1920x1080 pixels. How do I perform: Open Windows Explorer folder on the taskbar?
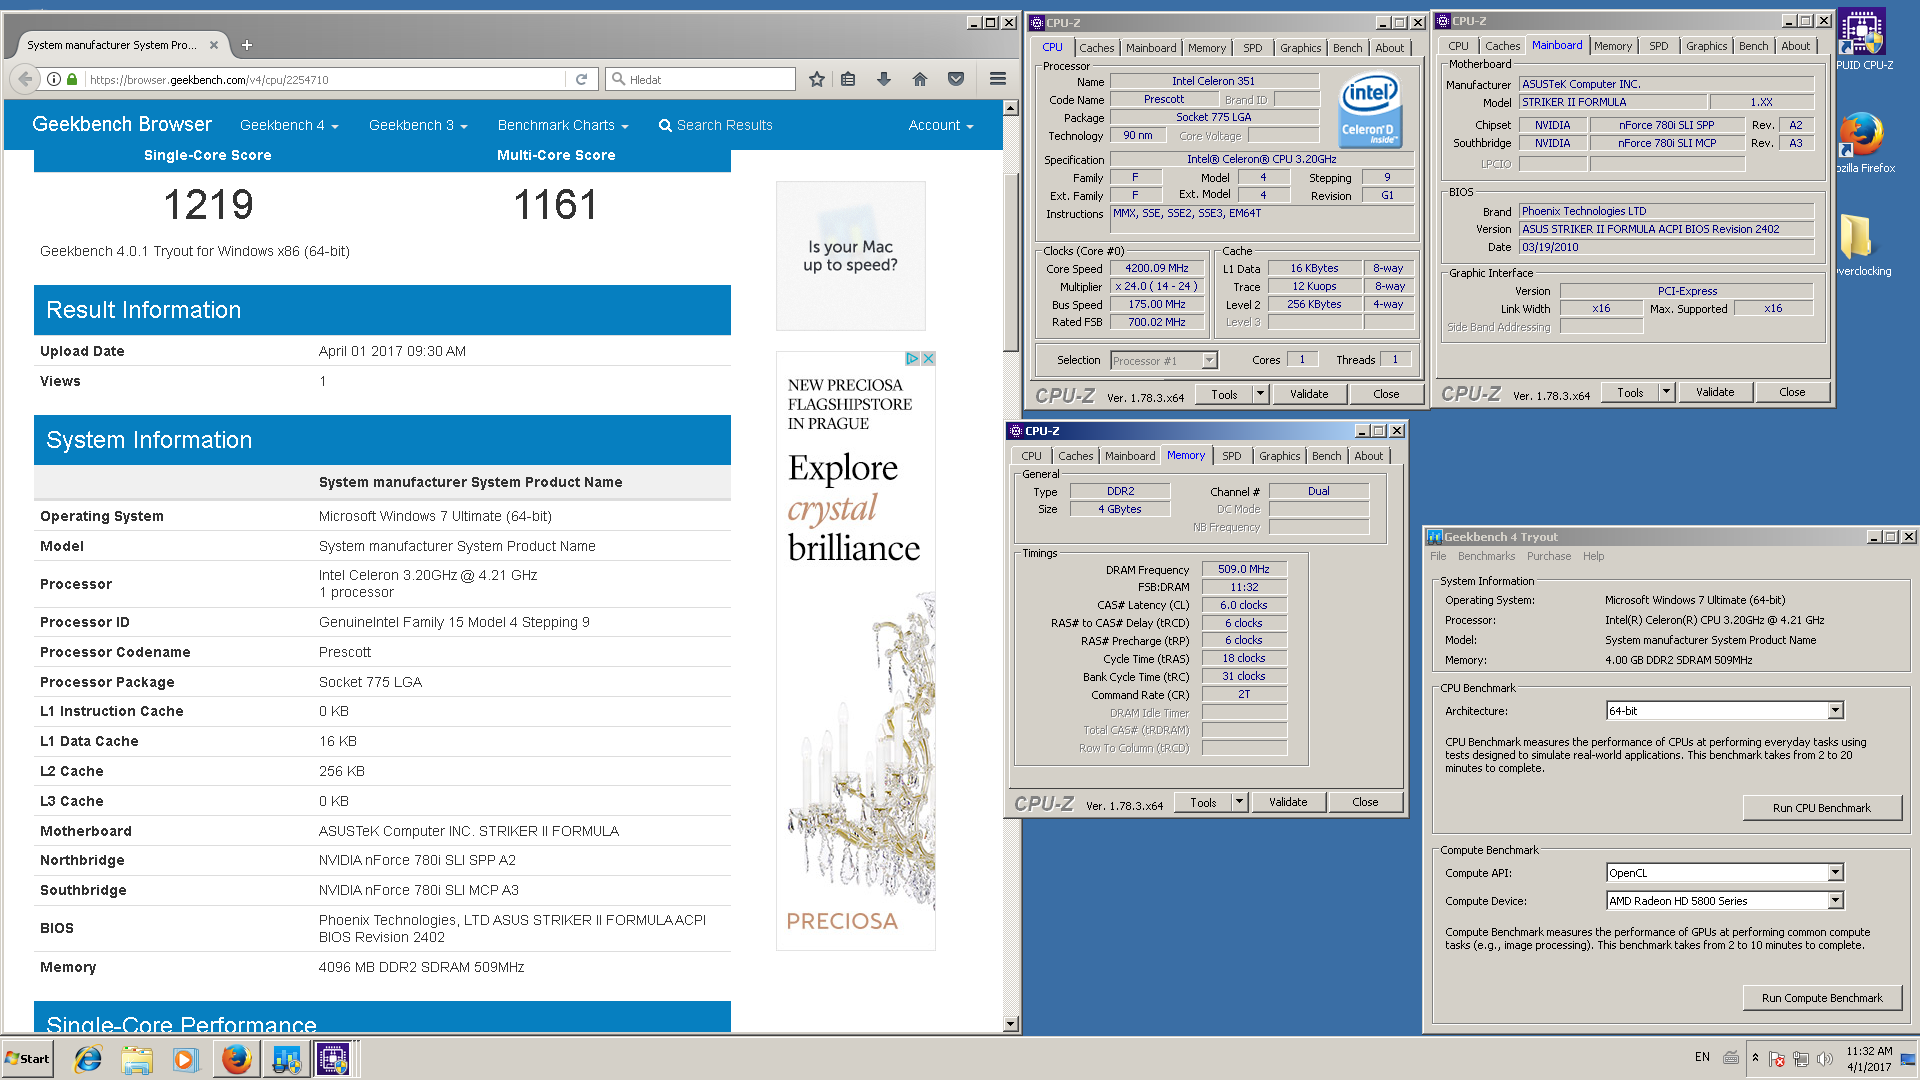click(x=137, y=1059)
